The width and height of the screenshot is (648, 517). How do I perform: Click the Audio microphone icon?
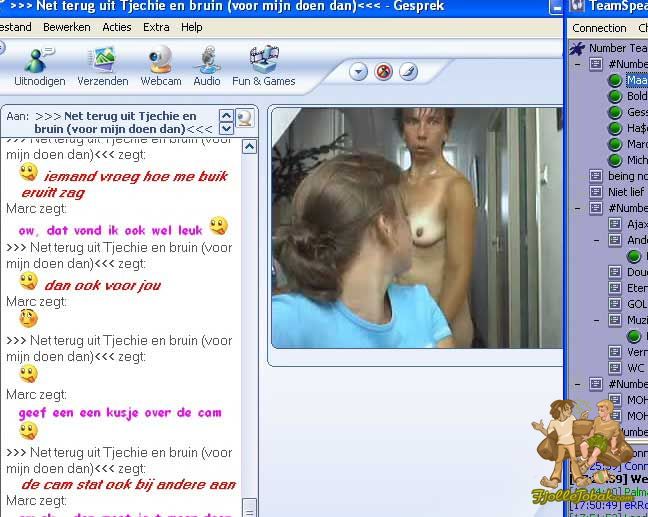(207, 63)
